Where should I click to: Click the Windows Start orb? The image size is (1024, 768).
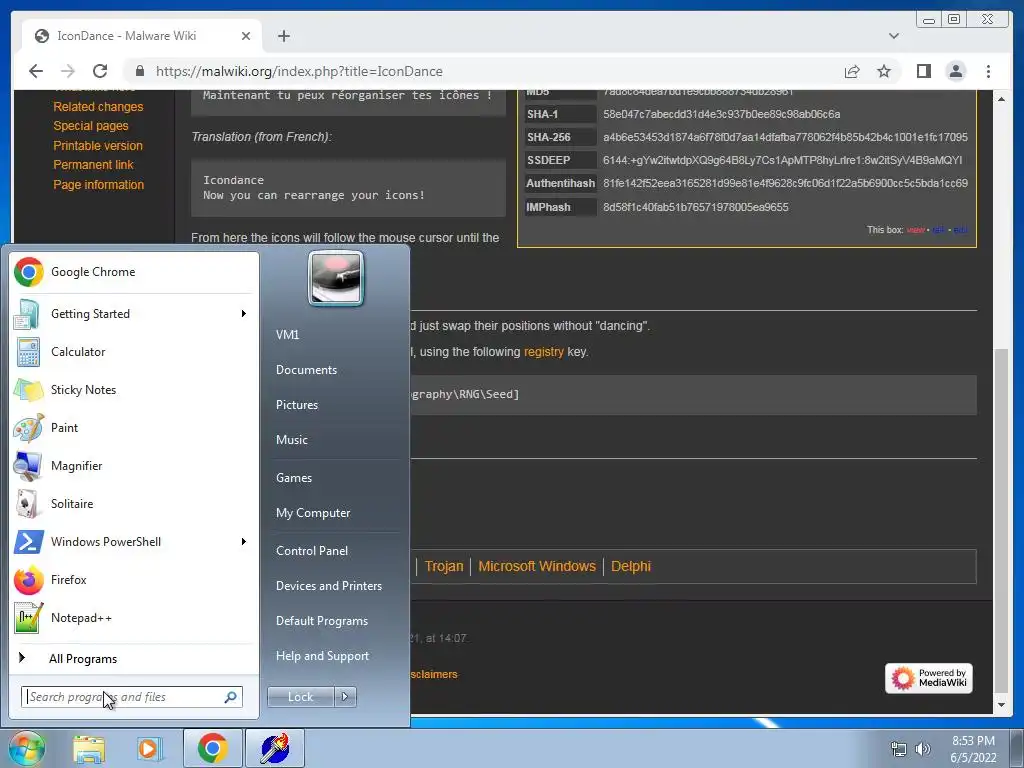pyautogui.click(x=25, y=748)
